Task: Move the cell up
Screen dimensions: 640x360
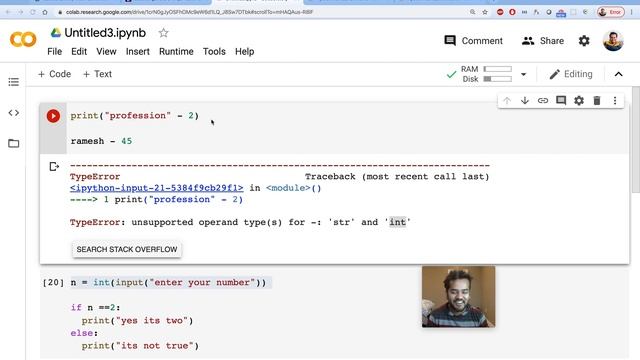Action: 507,100
